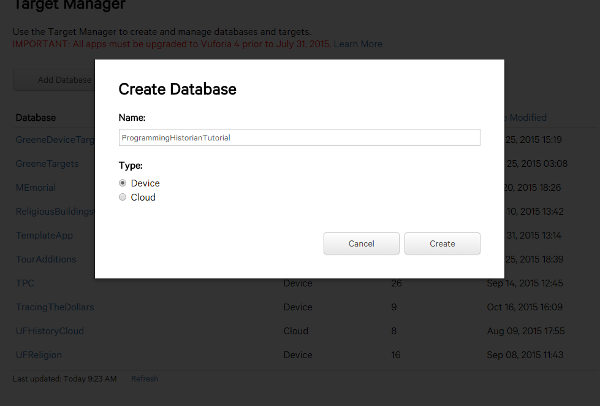Click the Add Database button
Viewport: 600px width, 406px height.
click(x=55, y=79)
